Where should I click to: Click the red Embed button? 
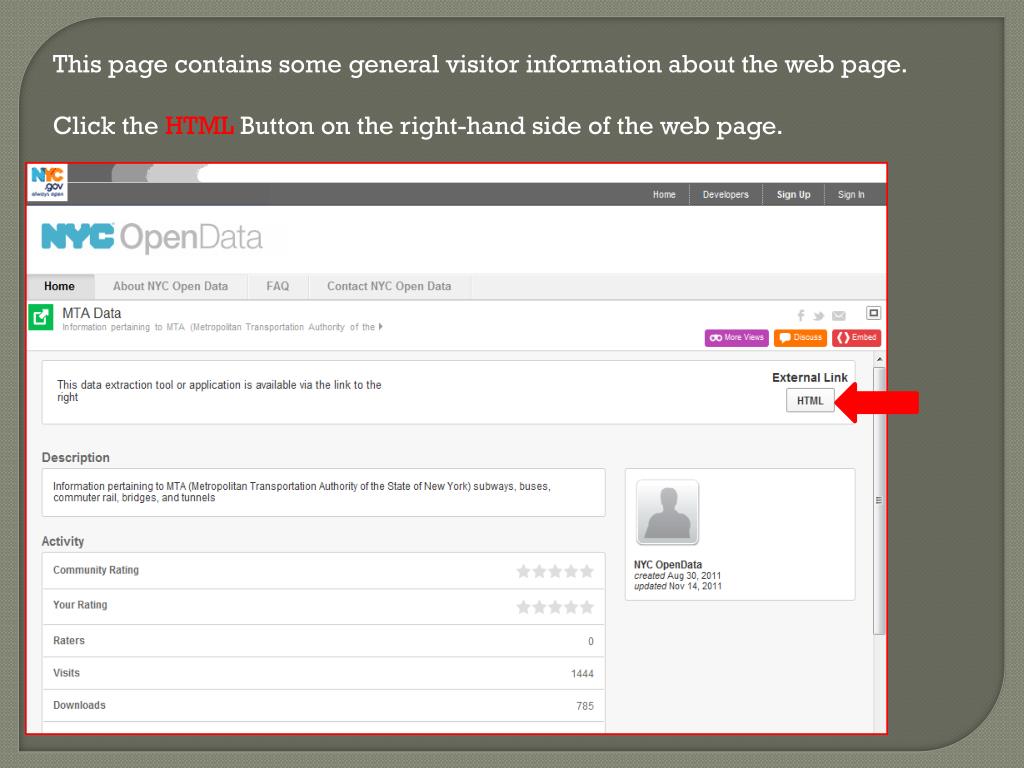pyautogui.click(x=857, y=338)
